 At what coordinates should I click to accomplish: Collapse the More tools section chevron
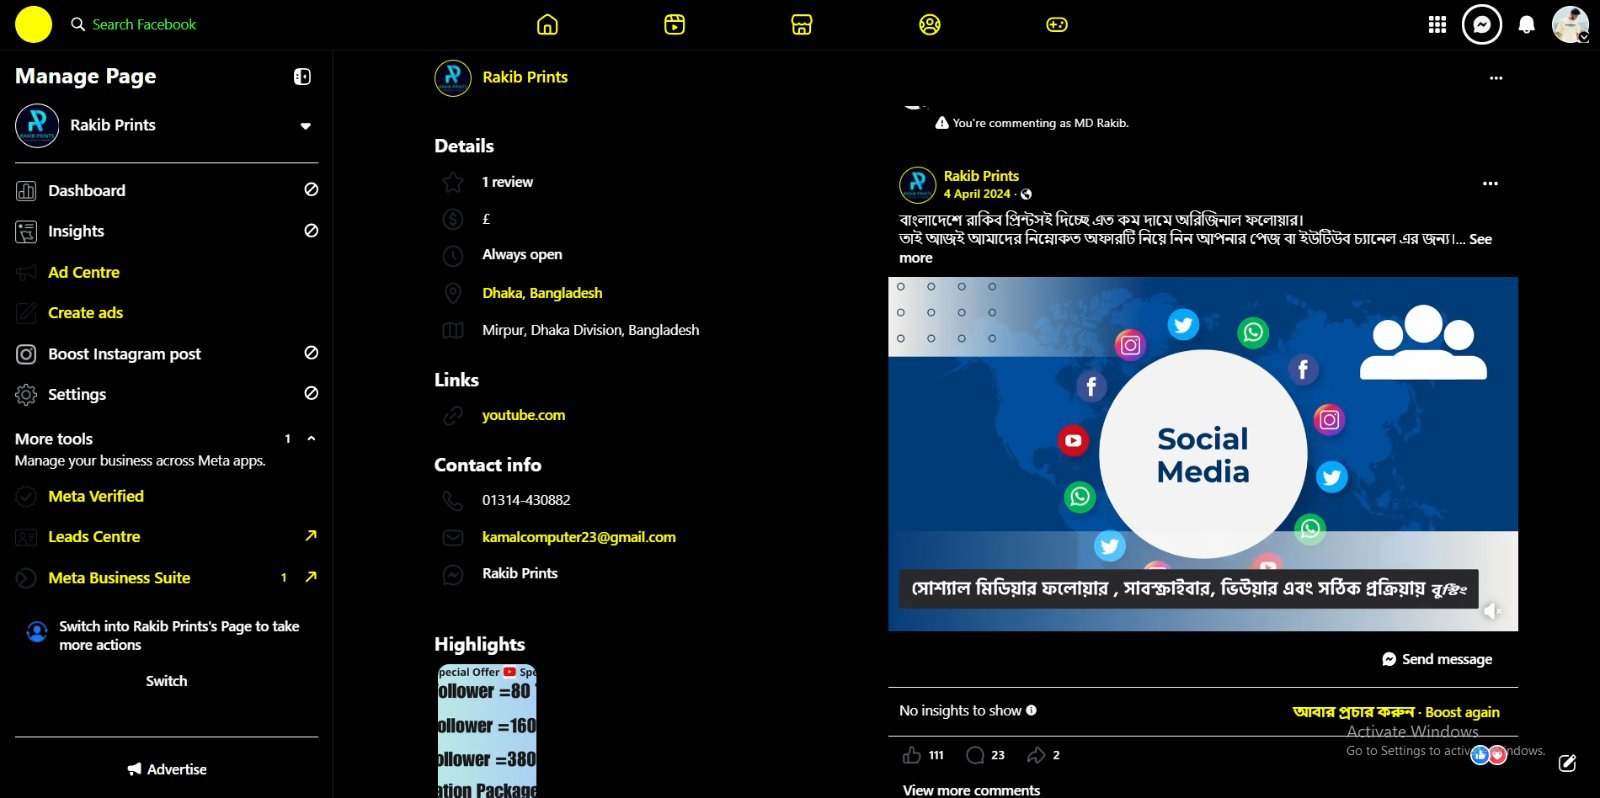coord(311,438)
